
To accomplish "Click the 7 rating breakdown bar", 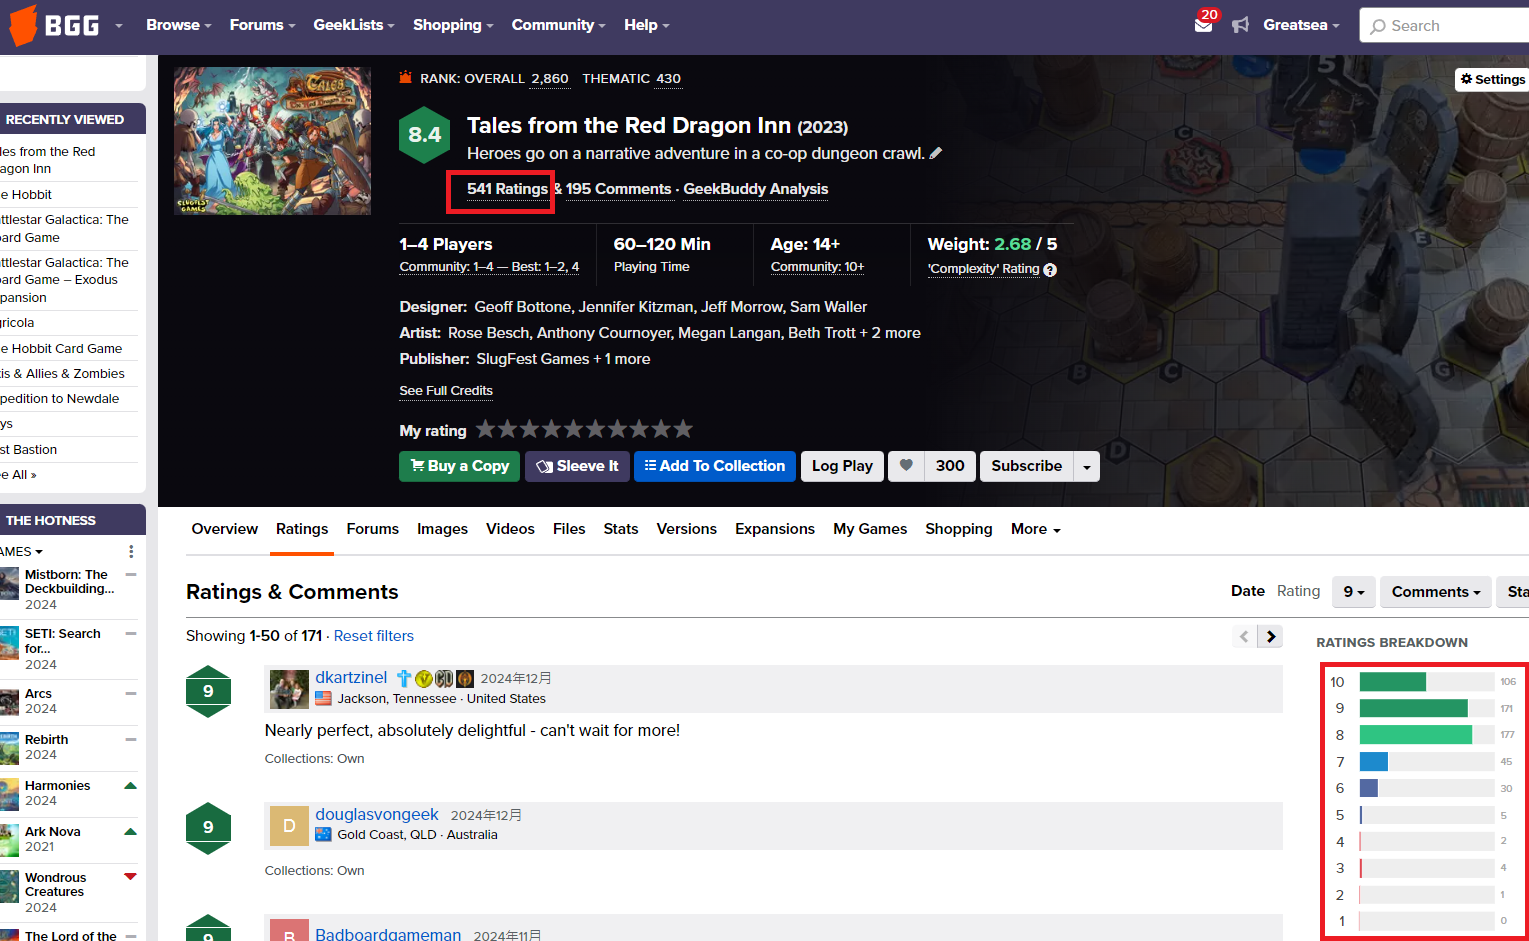I will (x=1427, y=762).
